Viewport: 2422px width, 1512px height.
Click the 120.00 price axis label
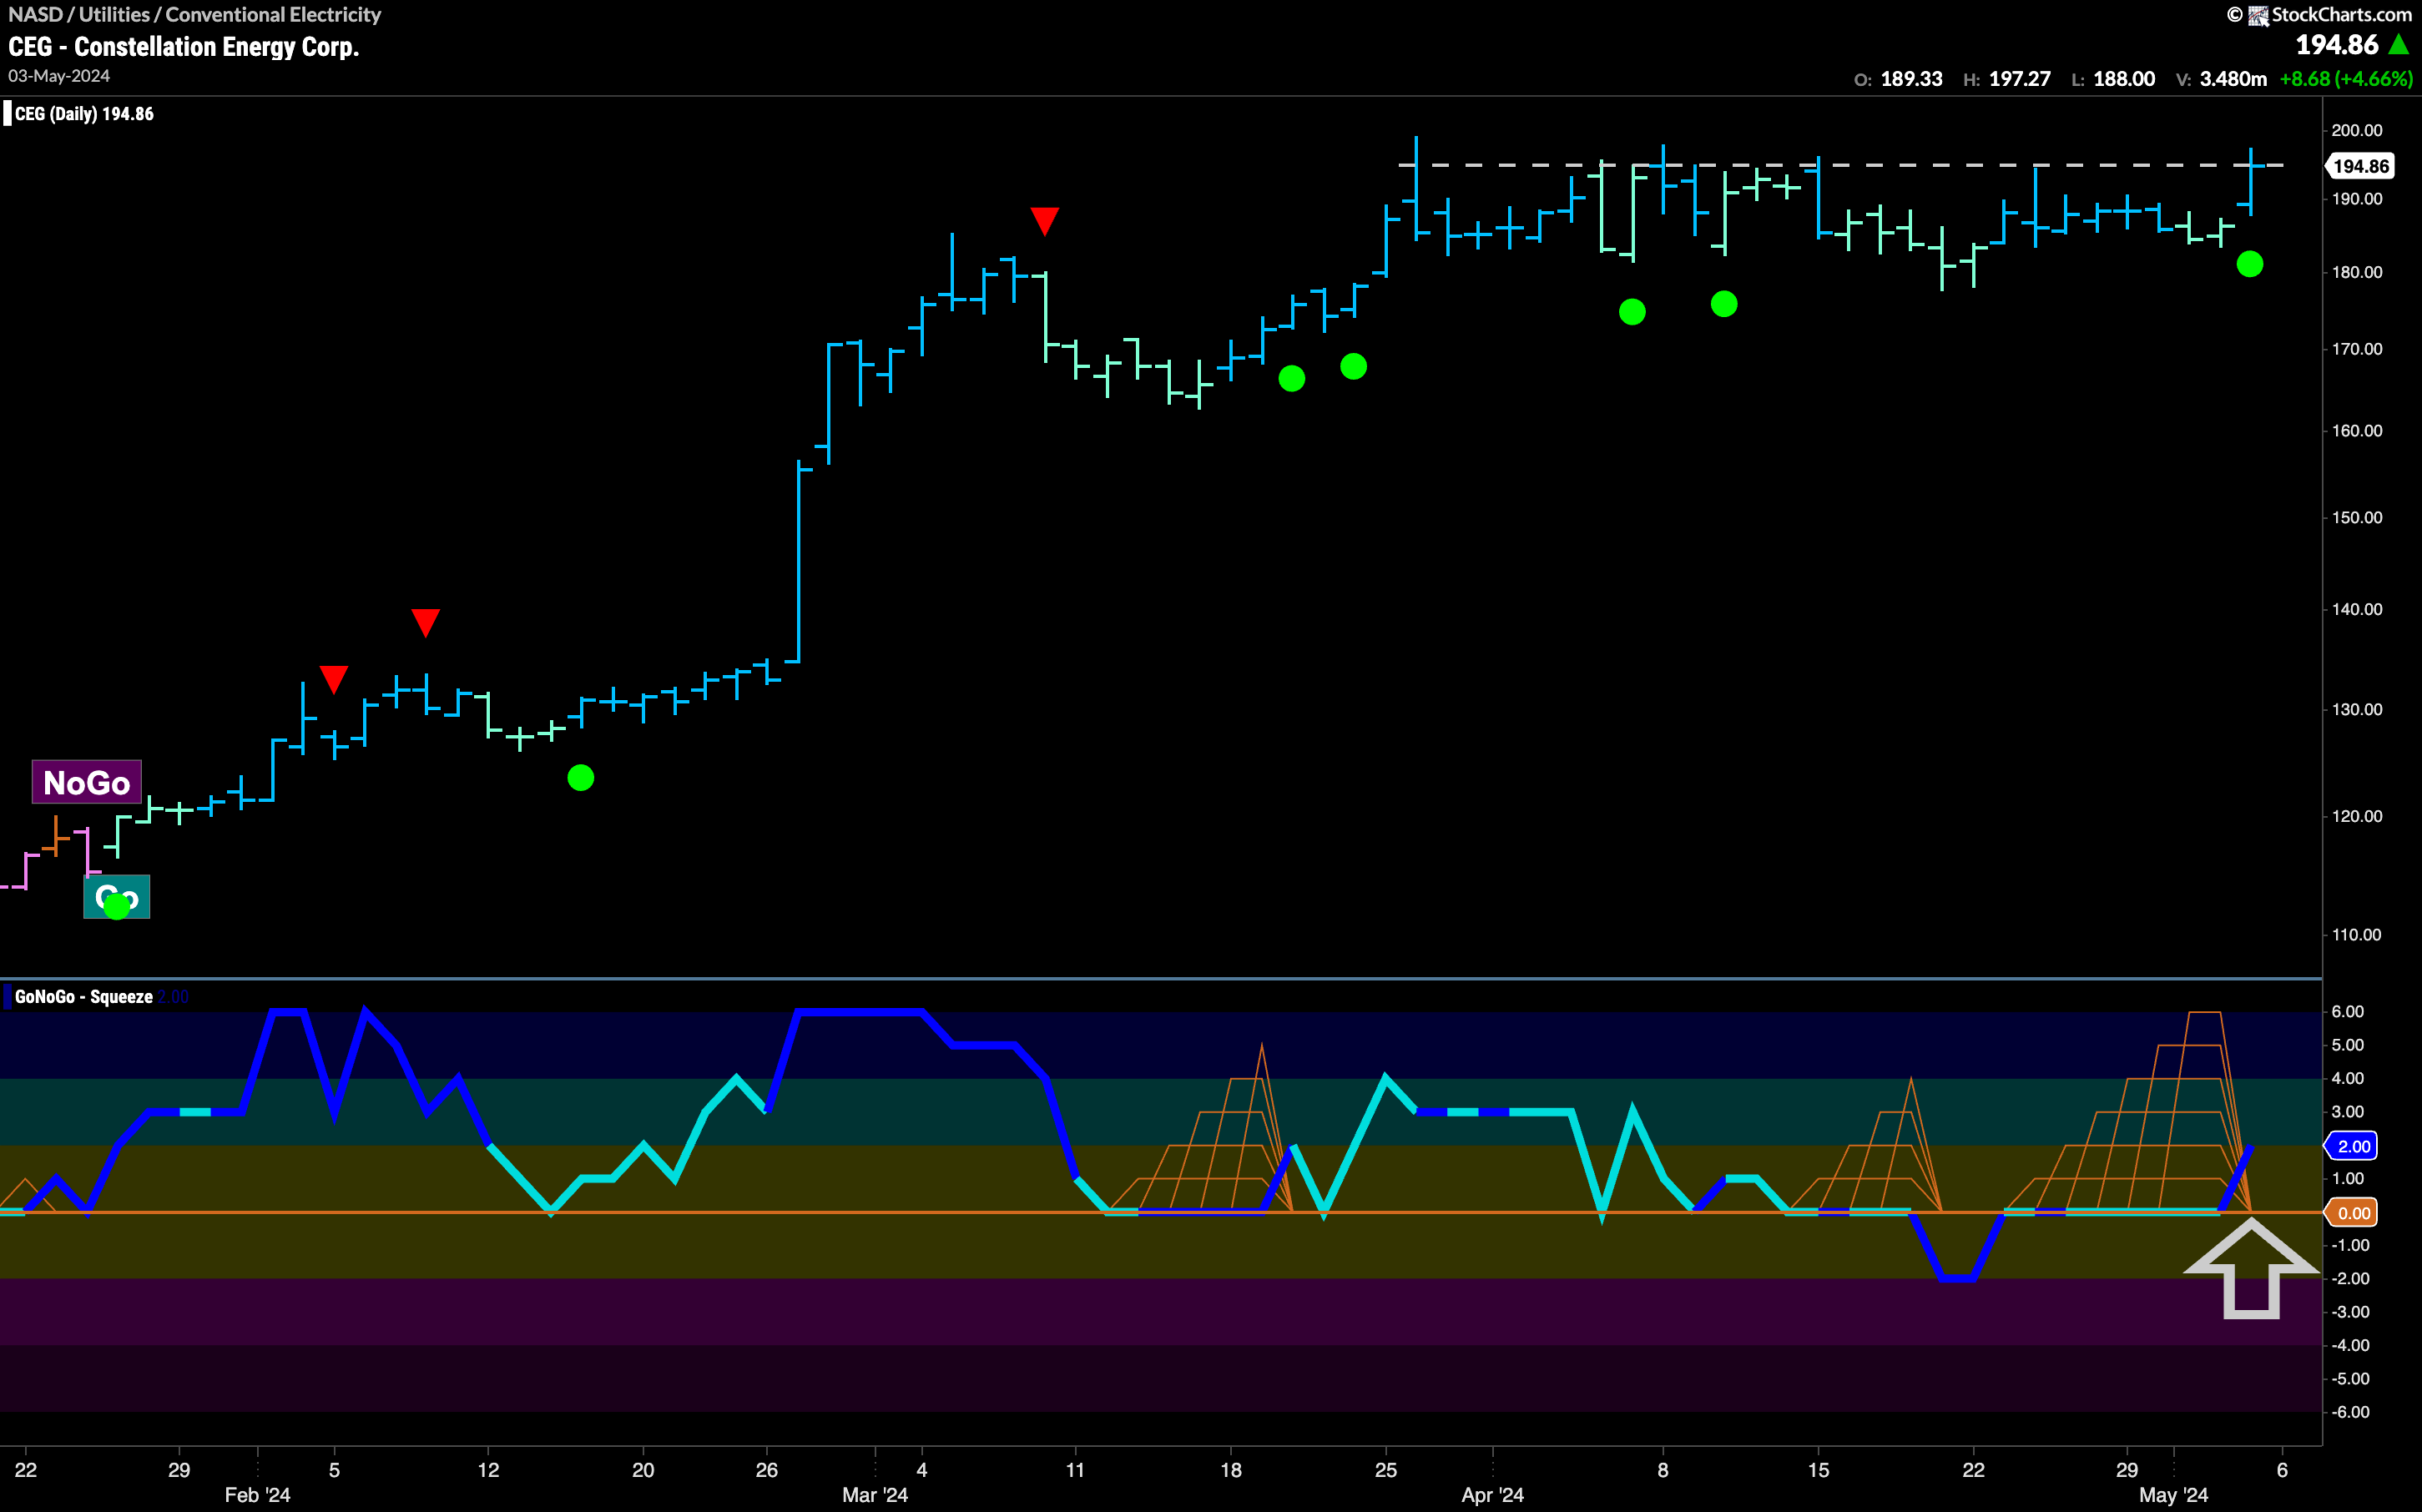point(2357,816)
